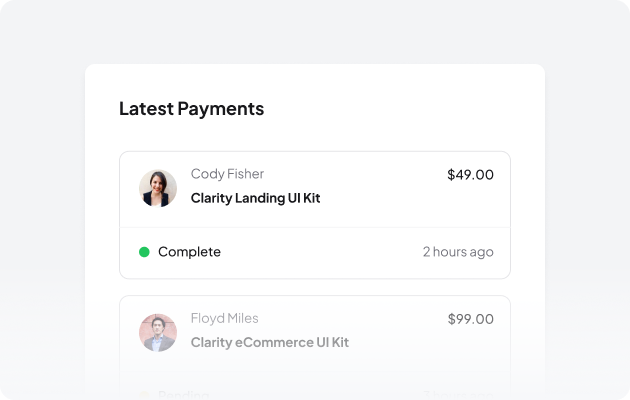Click the "2 hours ago" timestamp
Screen dimensions: 630x400
click(x=458, y=252)
